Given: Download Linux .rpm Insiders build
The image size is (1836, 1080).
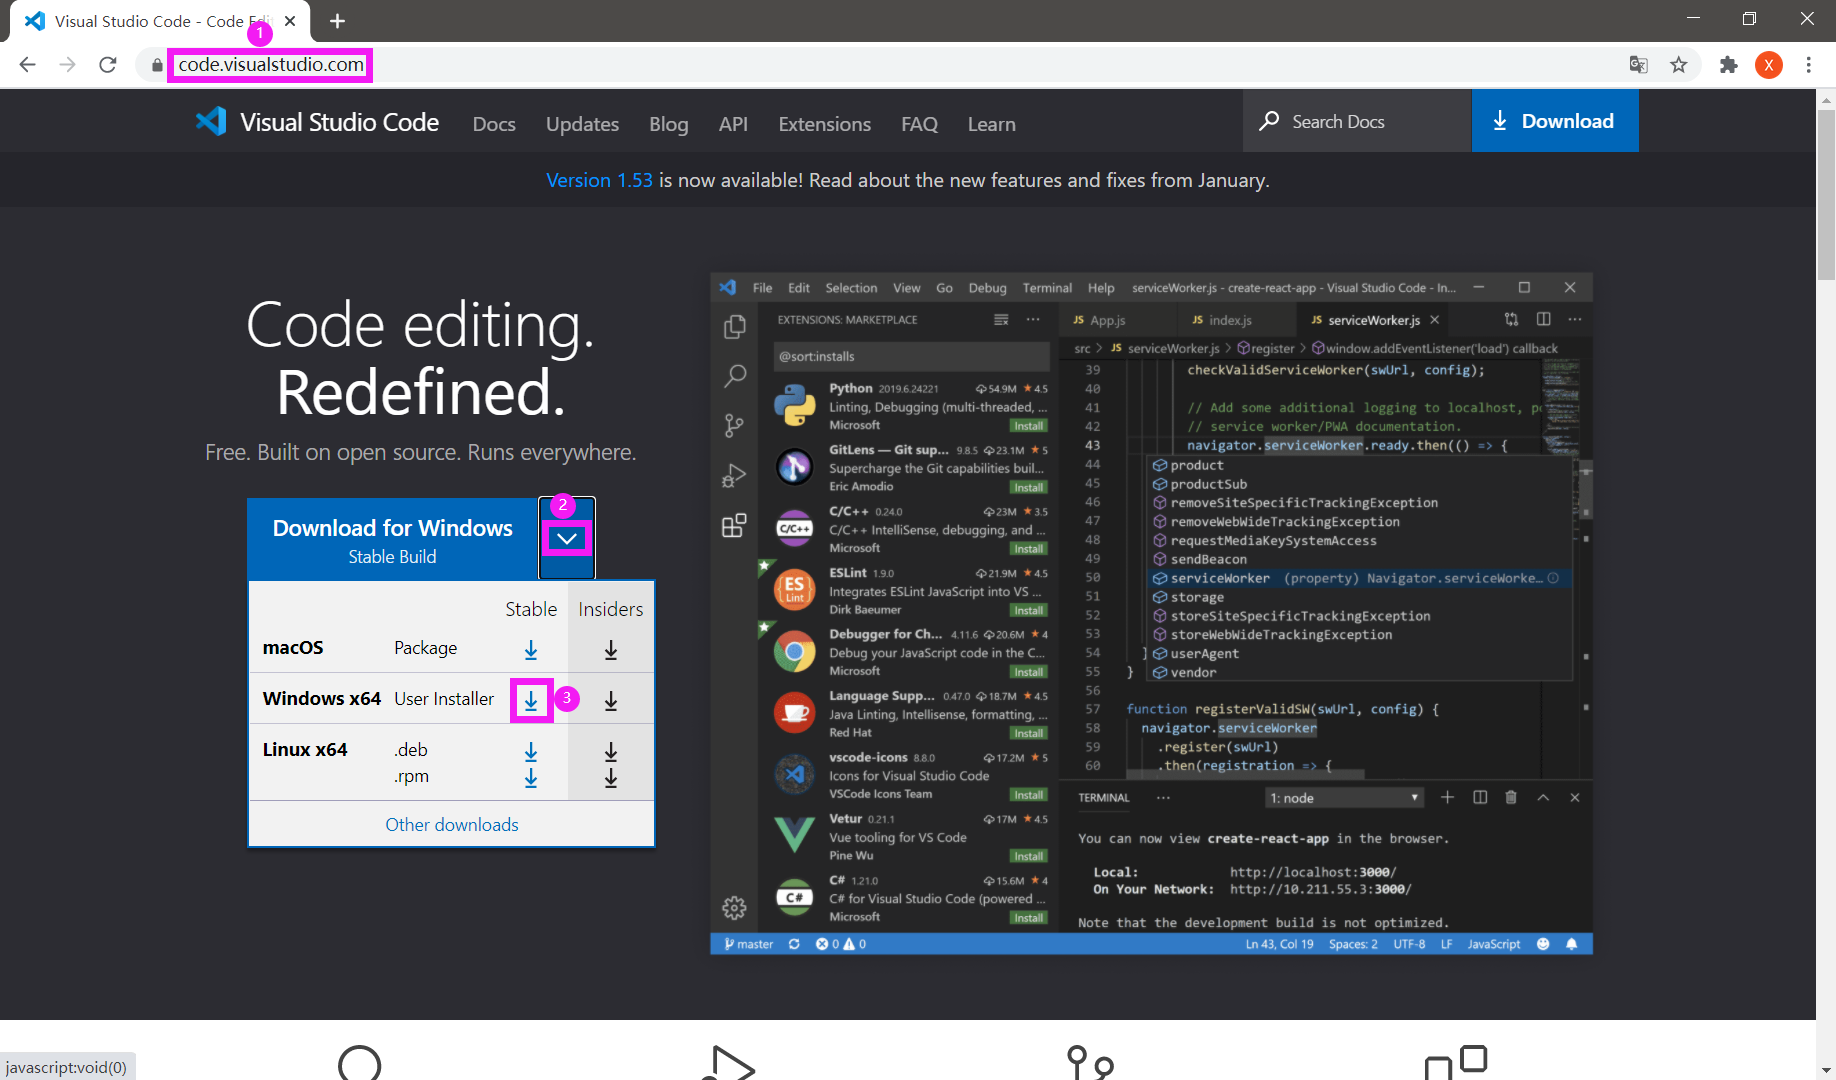Looking at the screenshot, I should (x=611, y=778).
